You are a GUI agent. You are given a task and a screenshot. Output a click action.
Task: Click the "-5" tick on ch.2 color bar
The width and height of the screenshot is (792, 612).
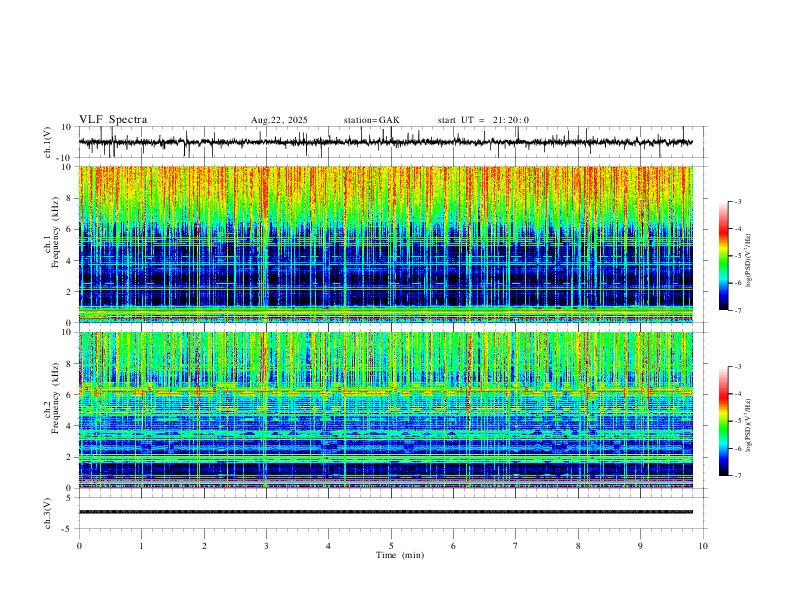click(737, 421)
